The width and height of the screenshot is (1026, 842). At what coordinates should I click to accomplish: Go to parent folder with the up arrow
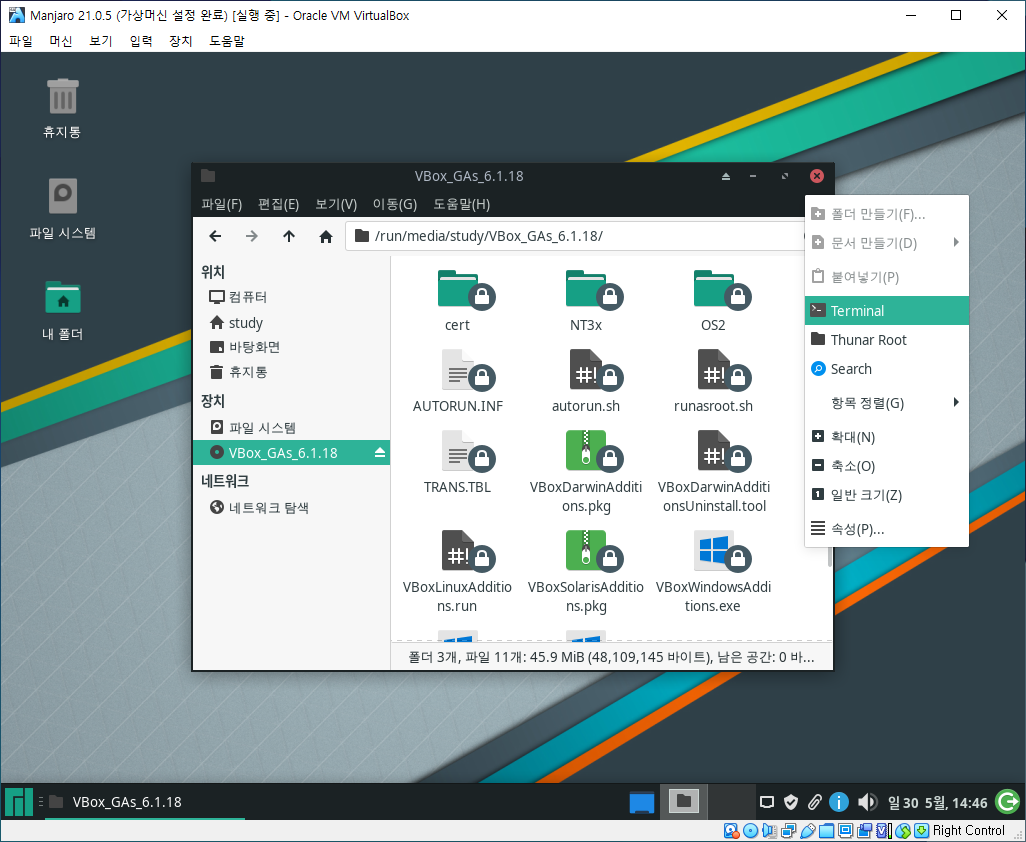pos(289,236)
